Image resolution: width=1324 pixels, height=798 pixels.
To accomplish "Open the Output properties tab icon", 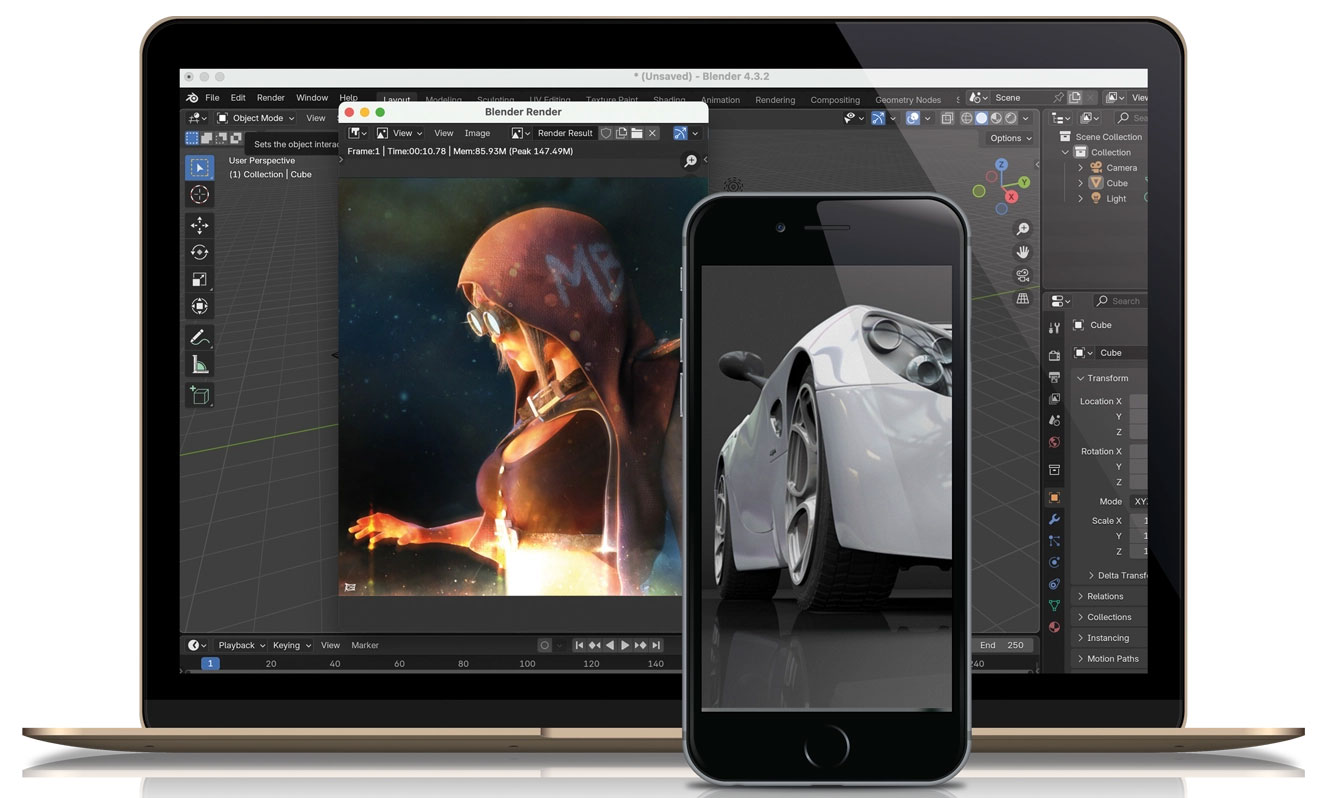I will pos(1054,377).
